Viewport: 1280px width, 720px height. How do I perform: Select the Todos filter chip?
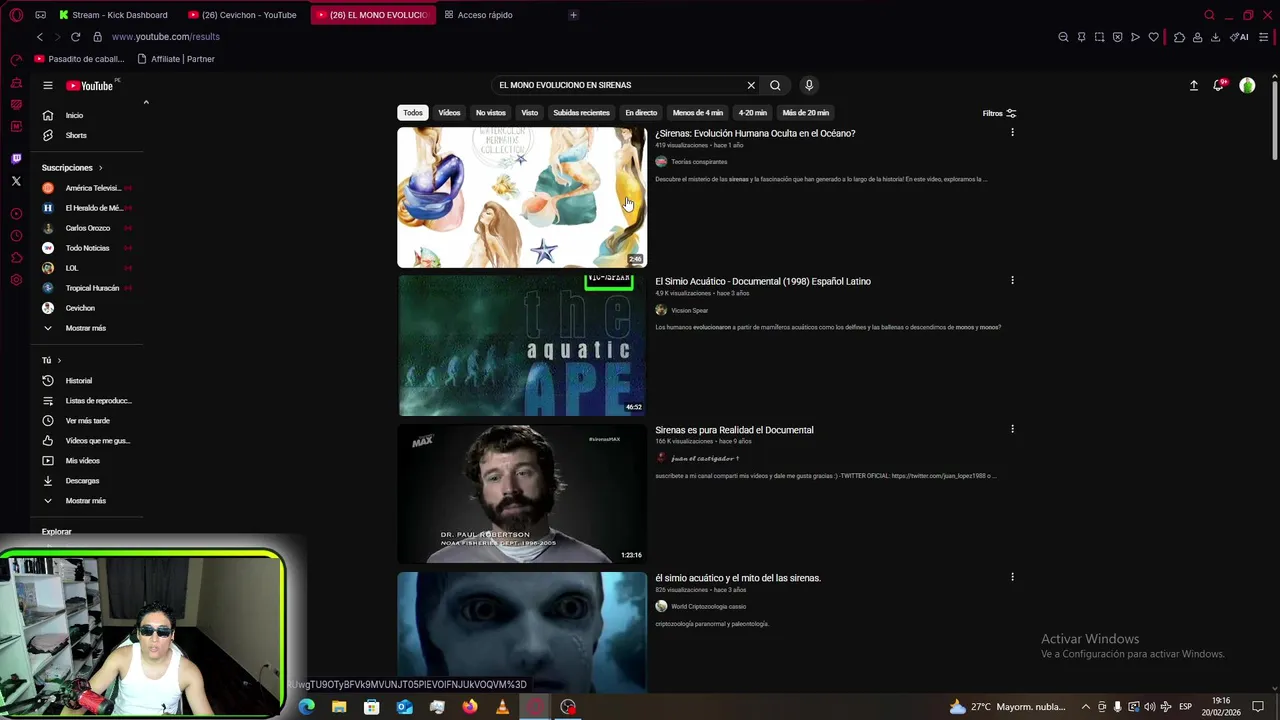pyautogui.click(x=413, y=113)
